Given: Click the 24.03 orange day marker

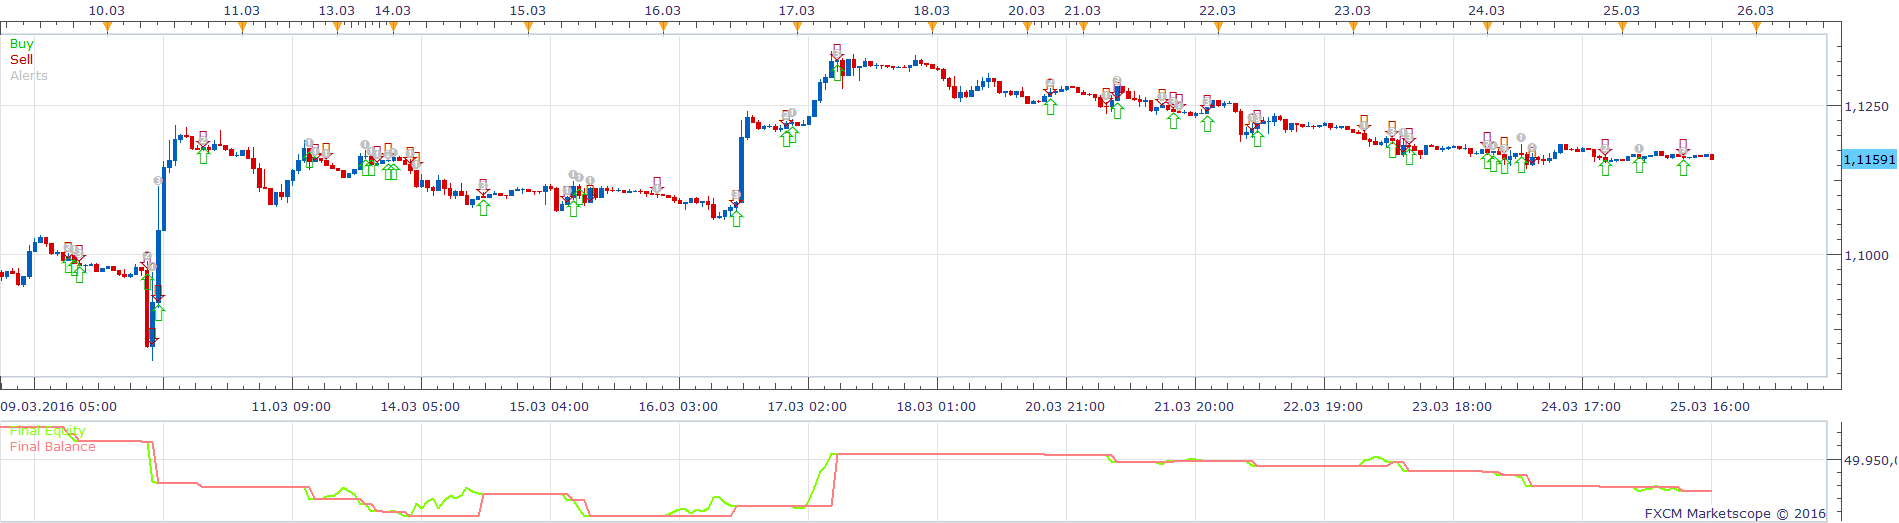Looking at the screenshot, I should (x=1487, y=27).
